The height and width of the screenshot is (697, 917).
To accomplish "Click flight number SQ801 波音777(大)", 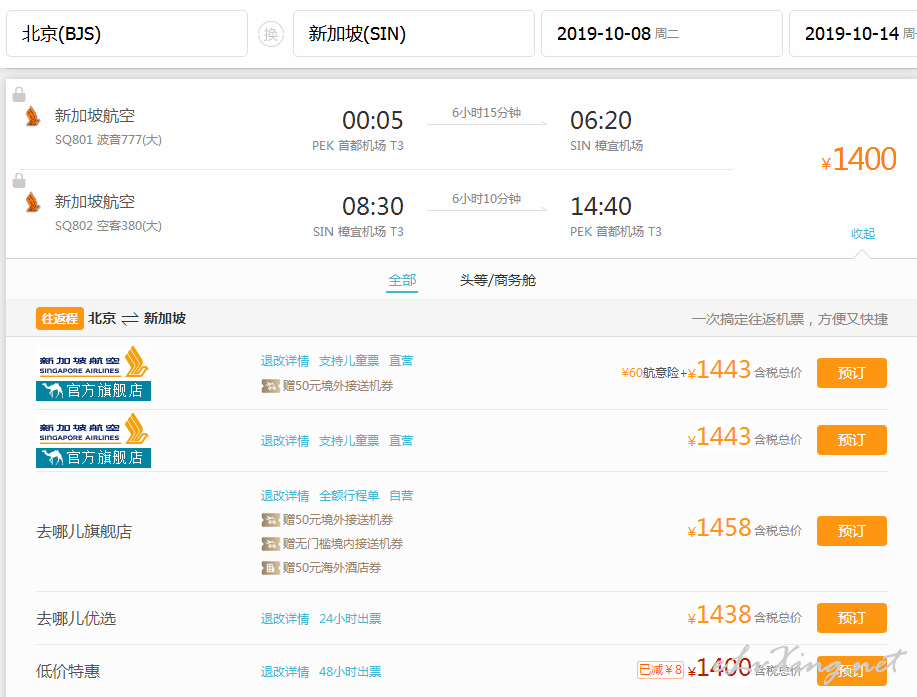I will click(x=108, y=140).
